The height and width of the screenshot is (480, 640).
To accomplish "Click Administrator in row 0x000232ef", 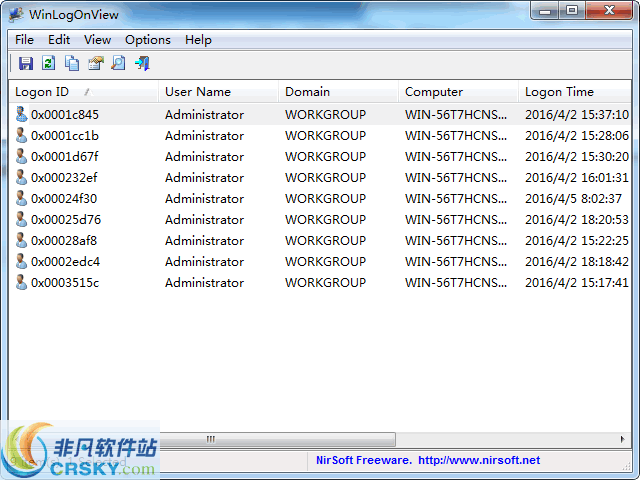I will point(204,178).
